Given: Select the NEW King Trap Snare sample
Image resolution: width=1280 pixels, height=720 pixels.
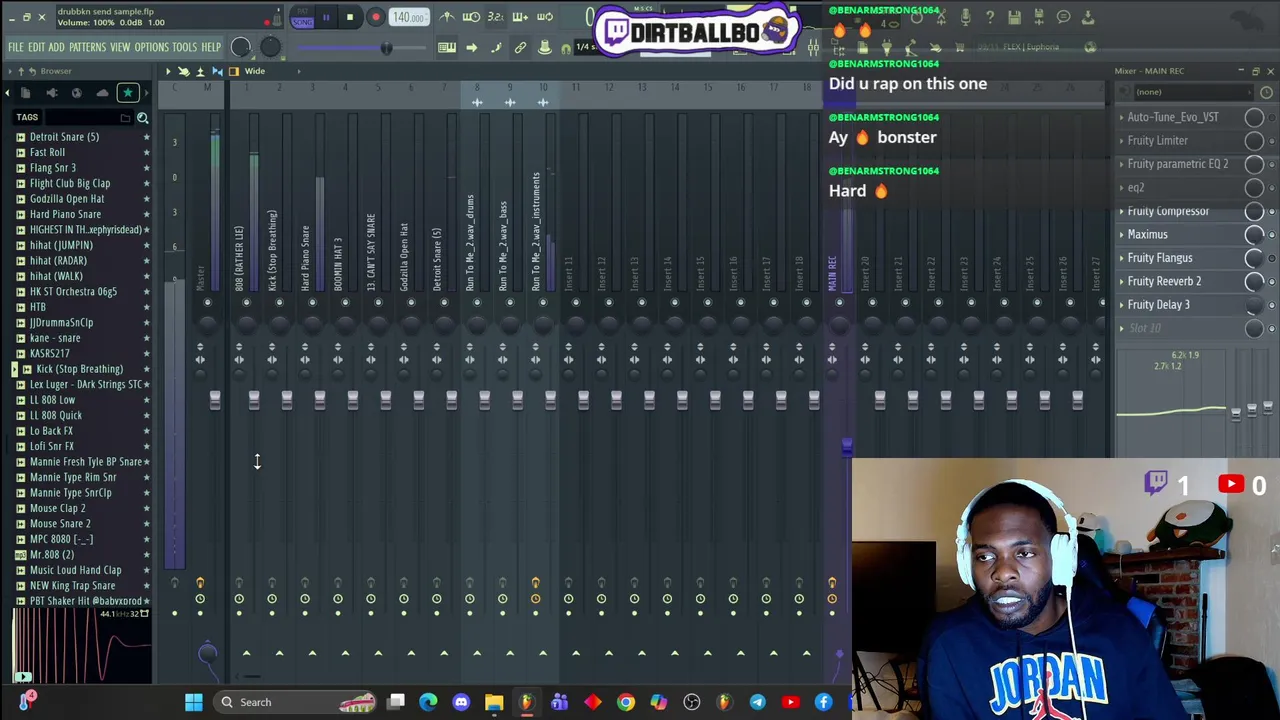Looking at the screenshot, I should pos(72,585).
